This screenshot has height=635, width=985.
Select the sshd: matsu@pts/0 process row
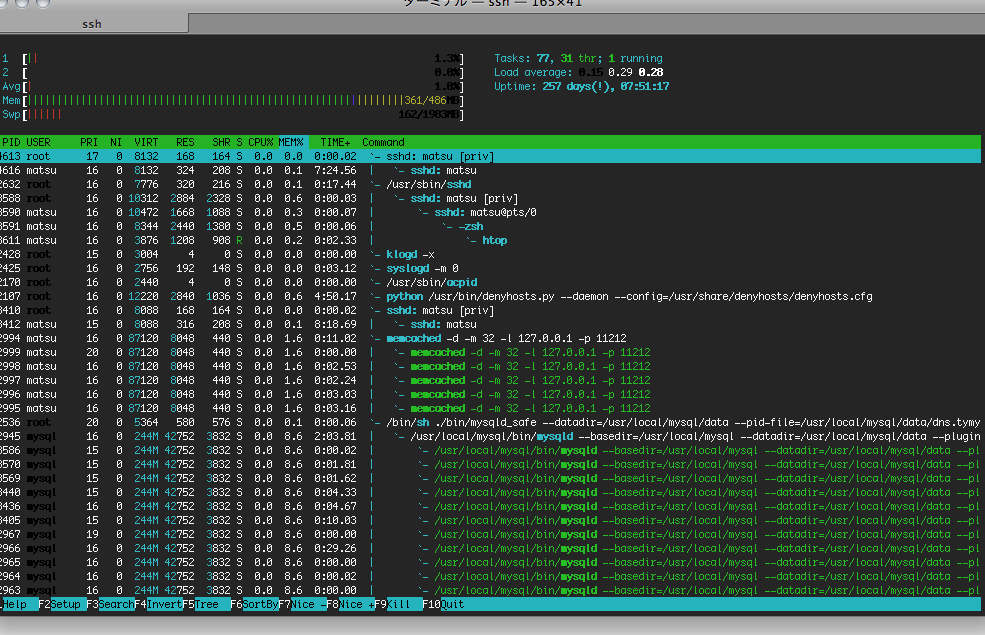tap(490, 212)
